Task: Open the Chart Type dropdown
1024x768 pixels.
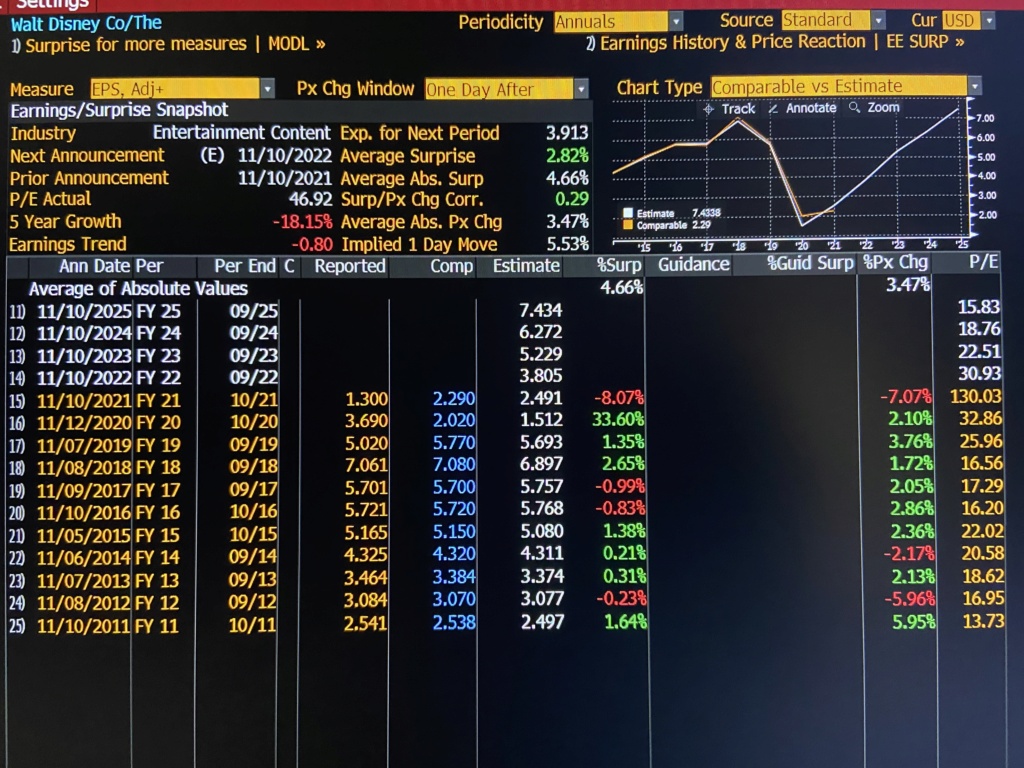Action: tap(846, 86)
